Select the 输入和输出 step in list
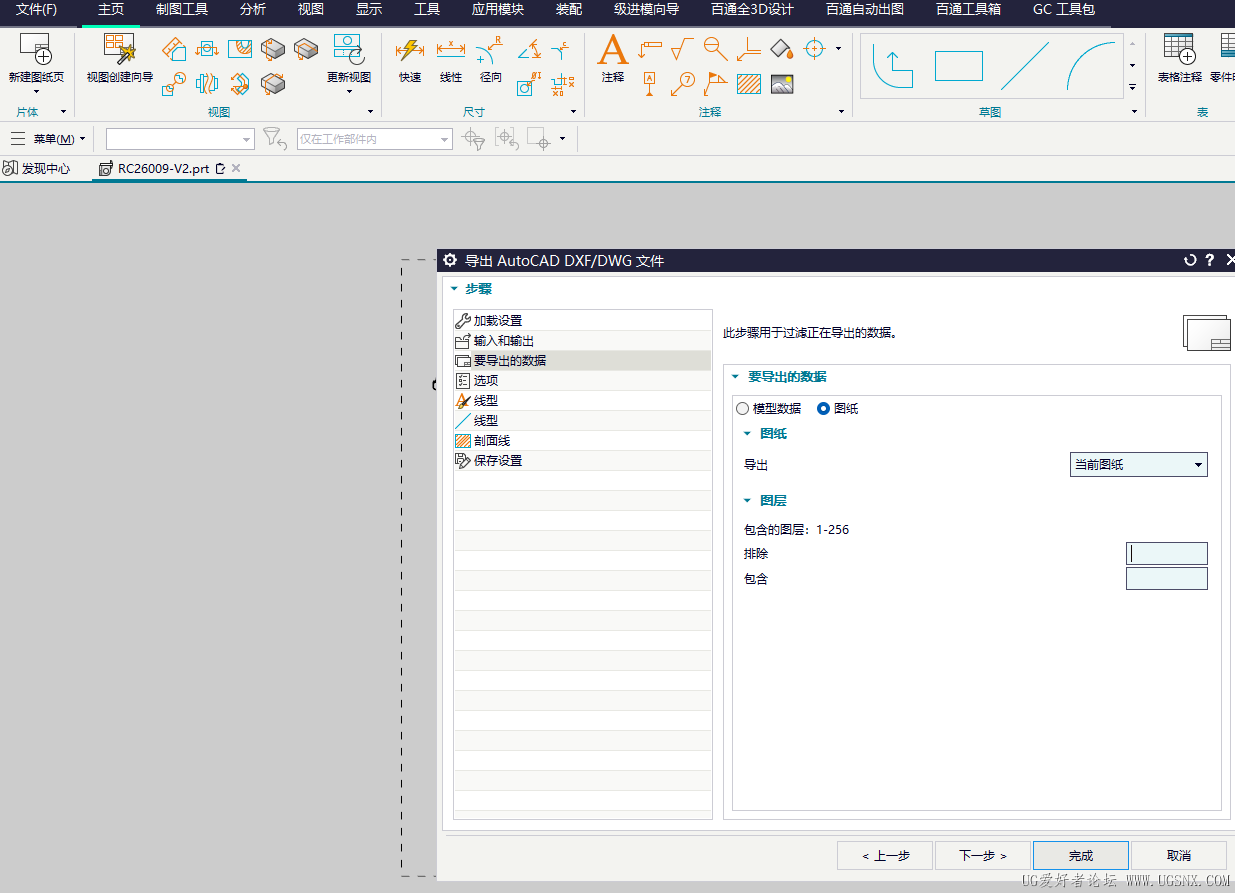 [x=582, y=341]
